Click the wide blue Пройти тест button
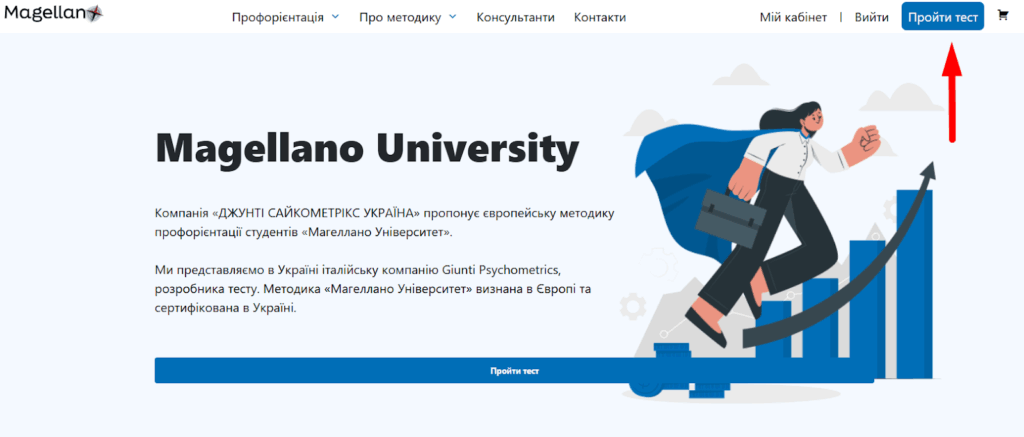This screenshot has width=1024, height=437. (514, 370)
